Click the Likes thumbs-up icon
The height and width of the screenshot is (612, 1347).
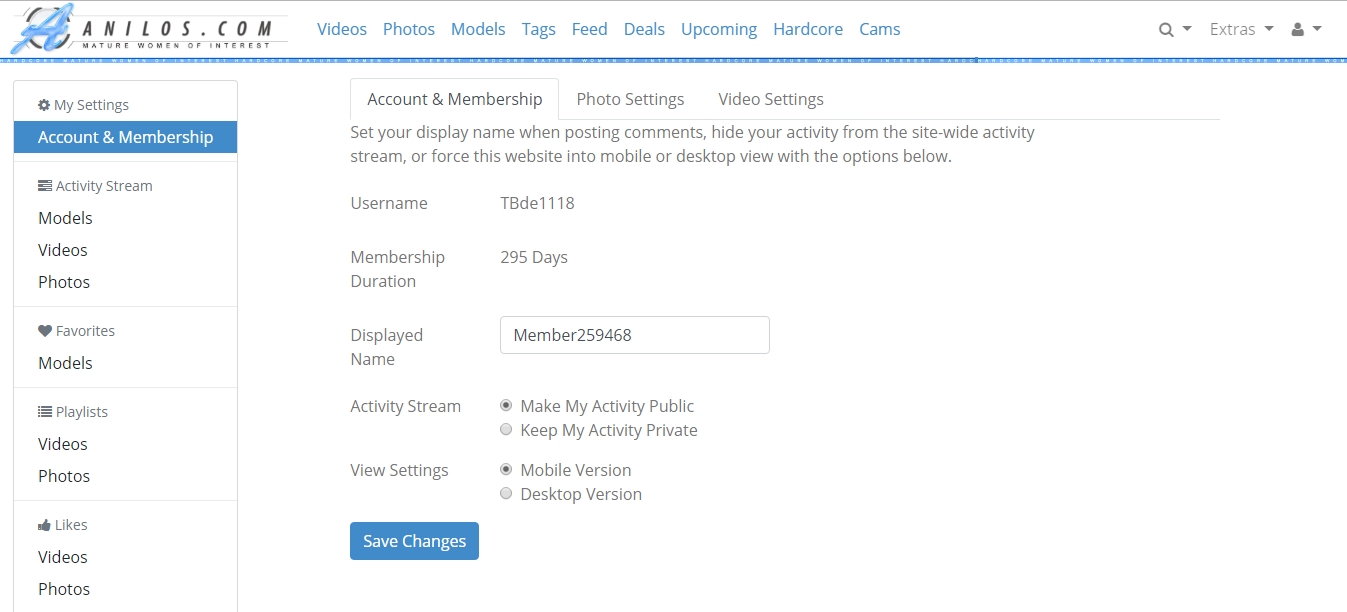pyautogui.click(x=44, y=525)
